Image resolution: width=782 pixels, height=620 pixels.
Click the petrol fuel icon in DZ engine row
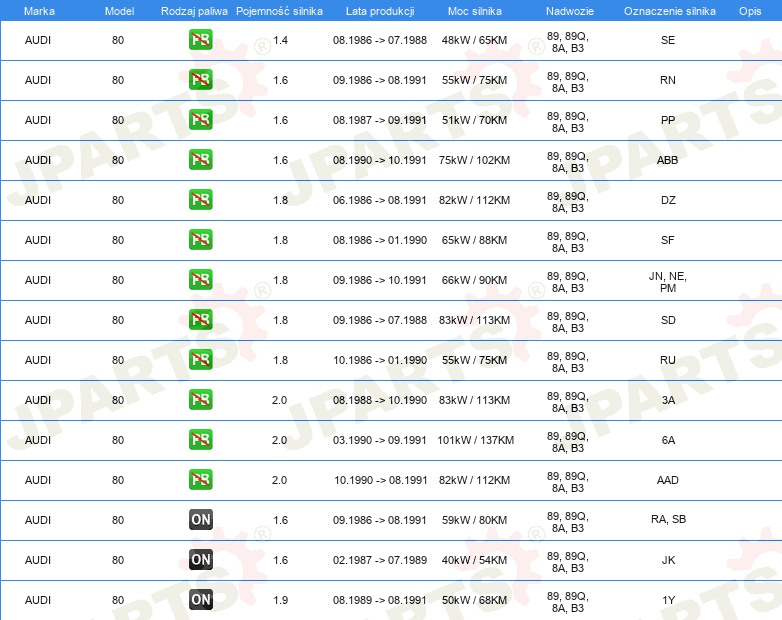(200, 200)
